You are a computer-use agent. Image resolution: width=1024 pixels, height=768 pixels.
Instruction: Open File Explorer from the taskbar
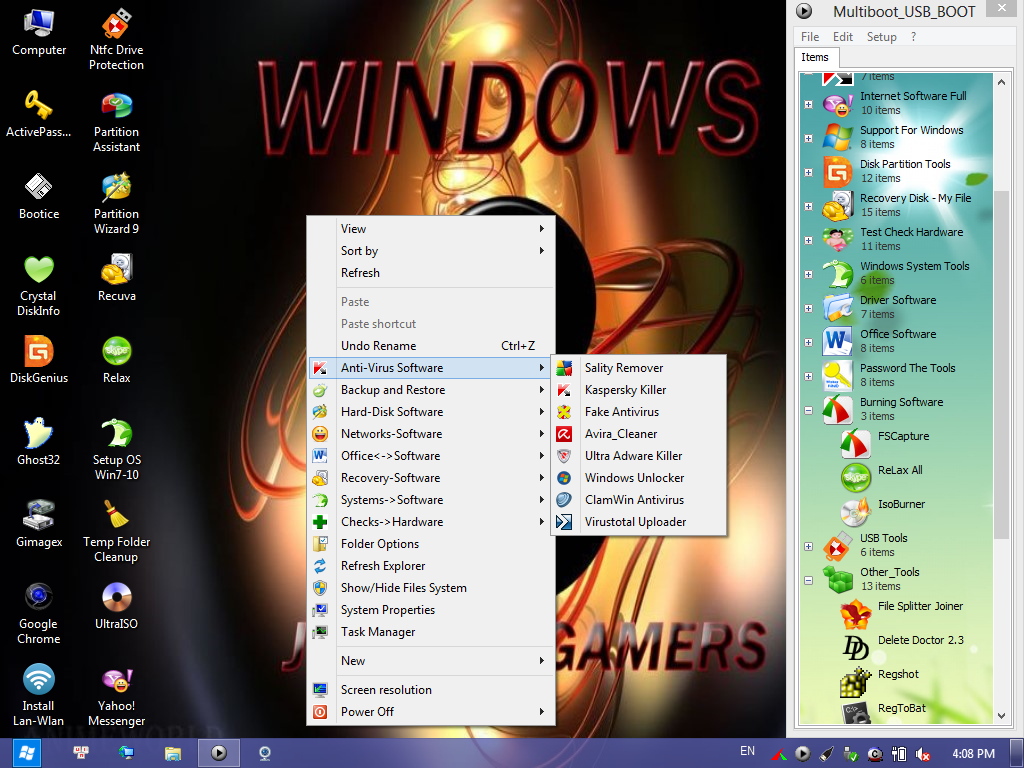click(172, 754)
